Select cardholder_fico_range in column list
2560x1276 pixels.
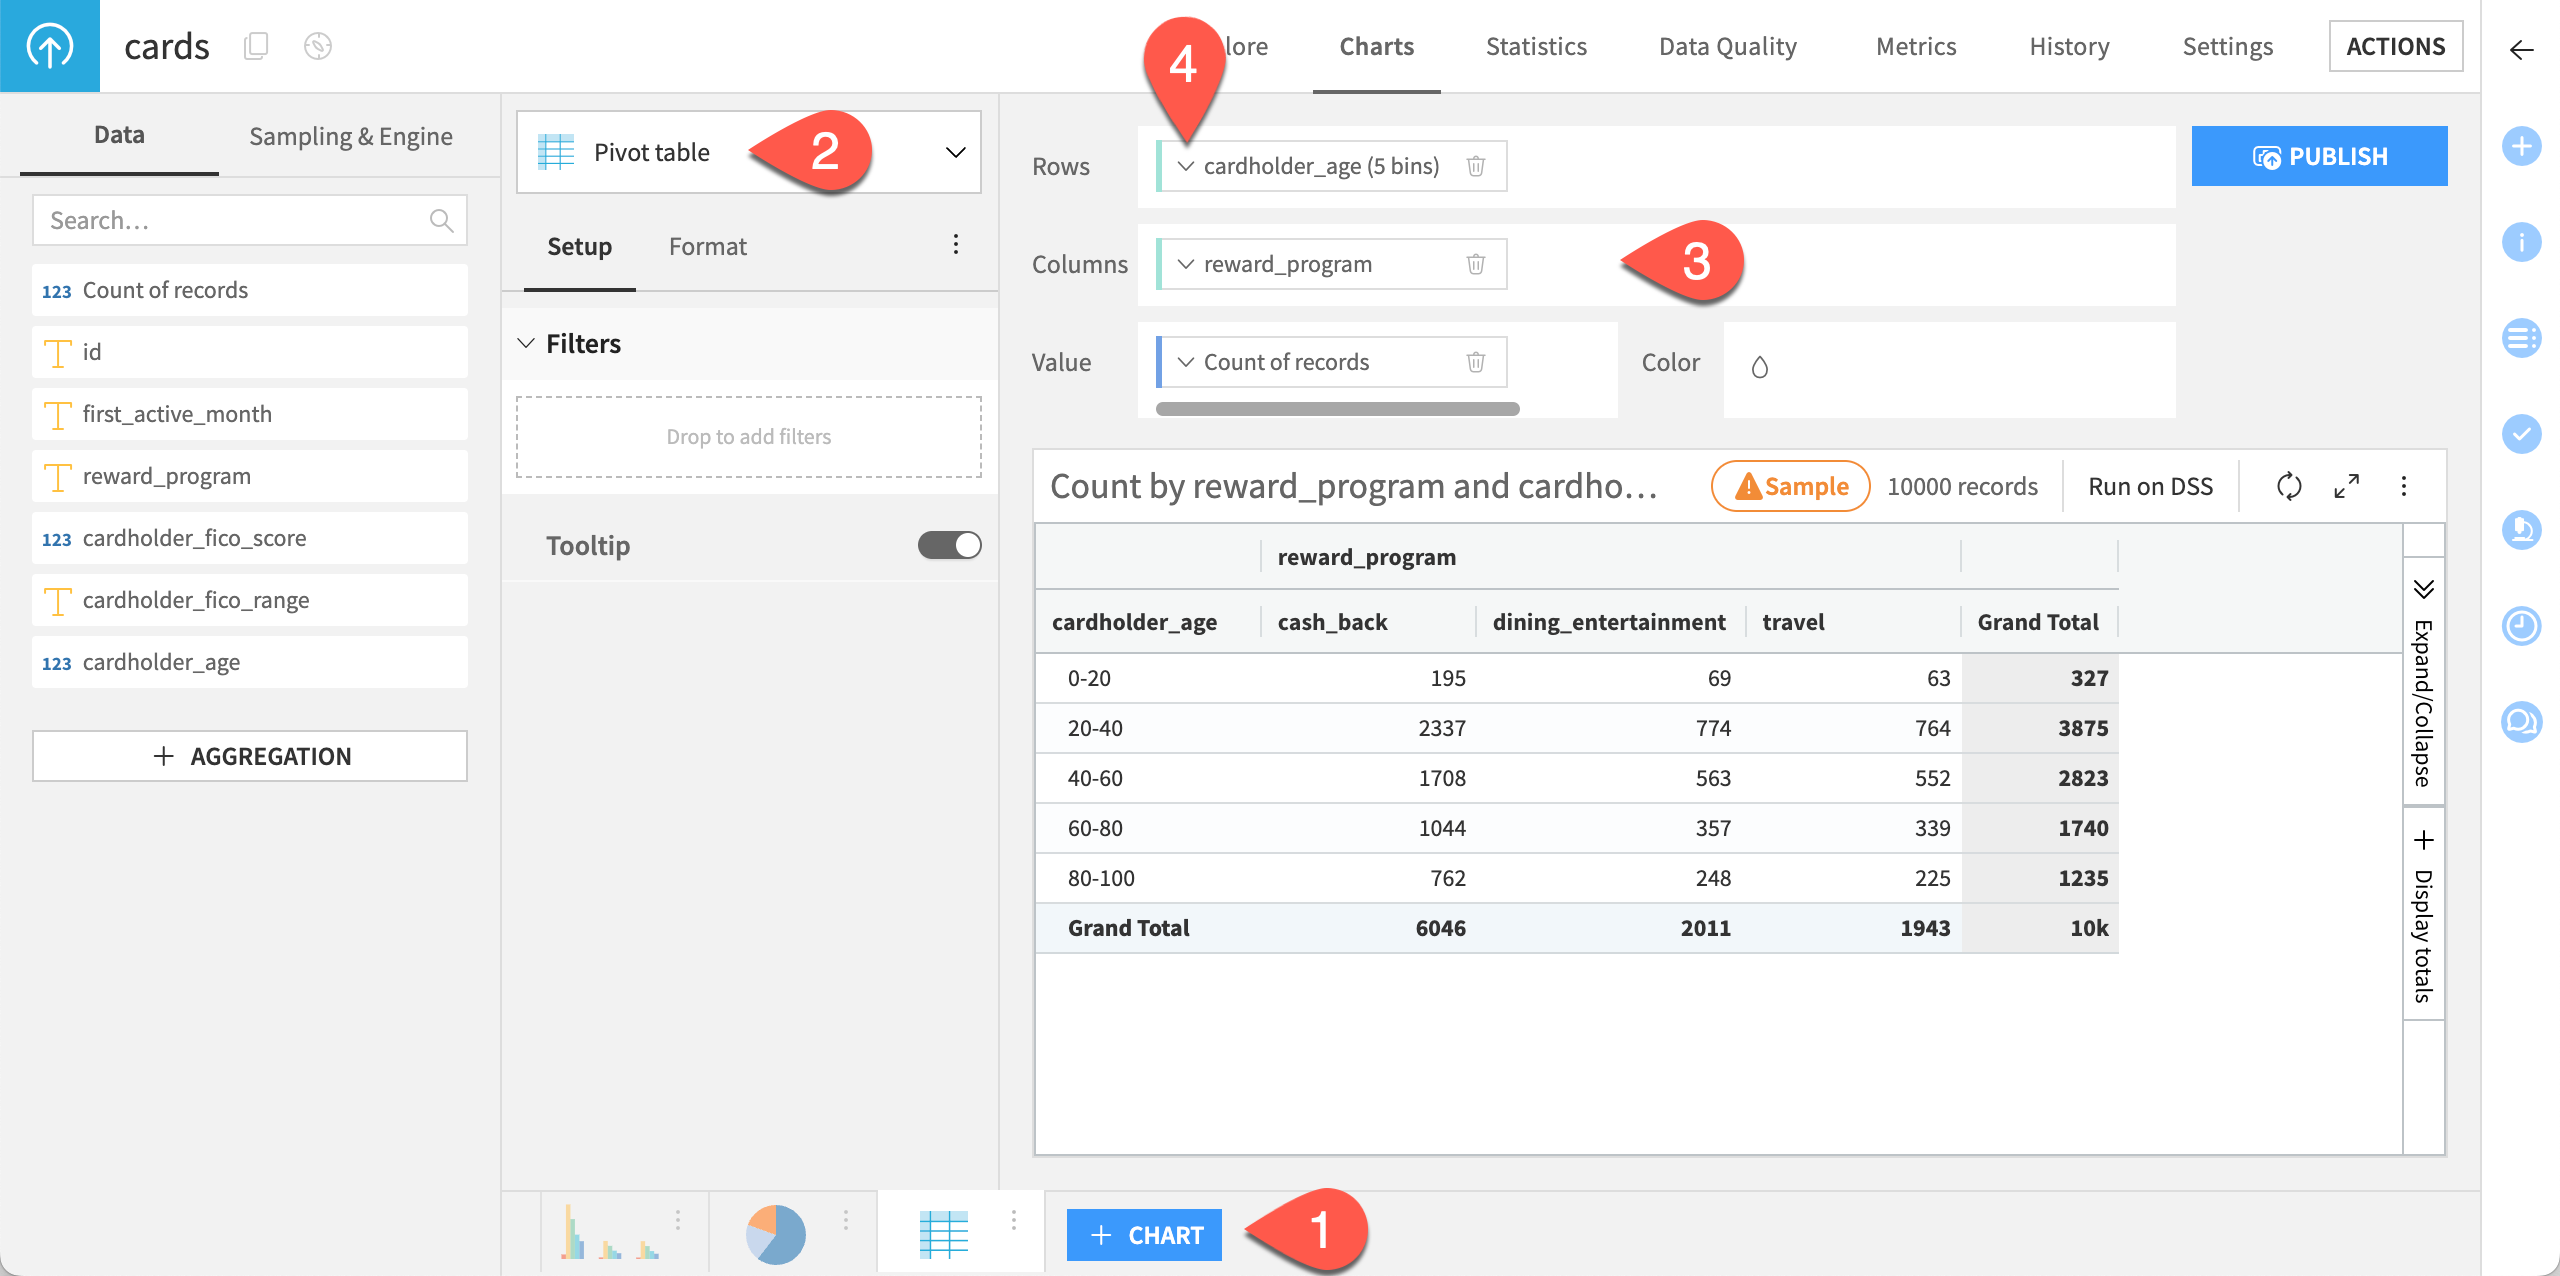[250, 600]
